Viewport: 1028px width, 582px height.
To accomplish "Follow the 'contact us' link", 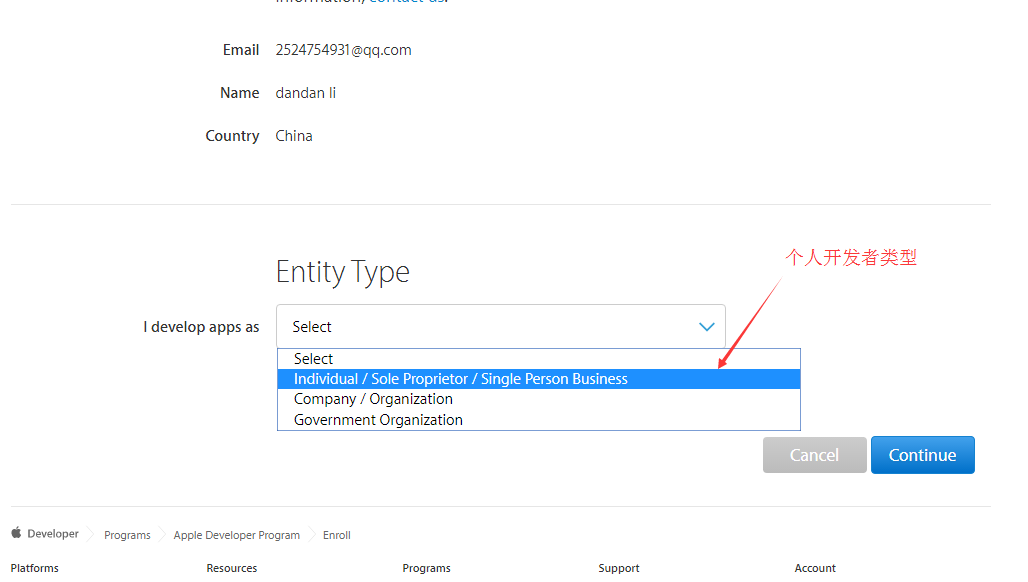I will (x=405, y=2).
